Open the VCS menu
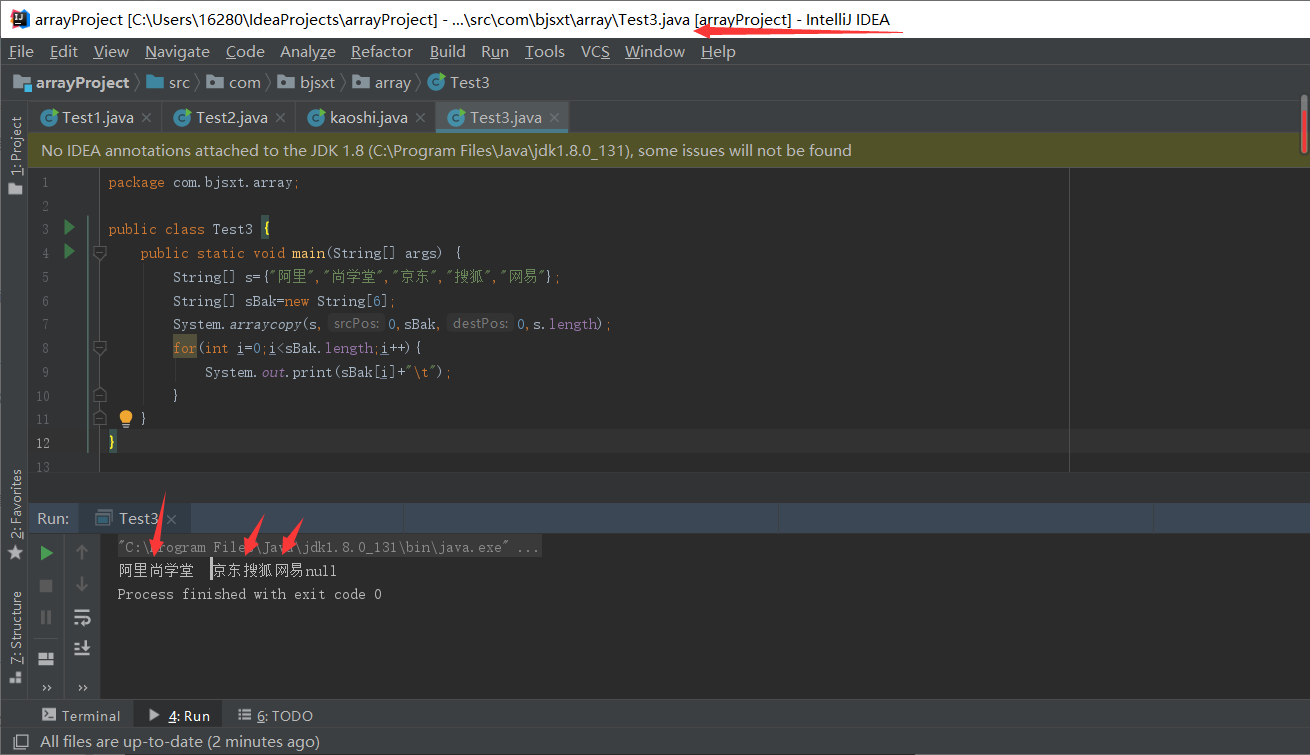The height and width of the screenshot is (755, 1310). tap(595, 52)
